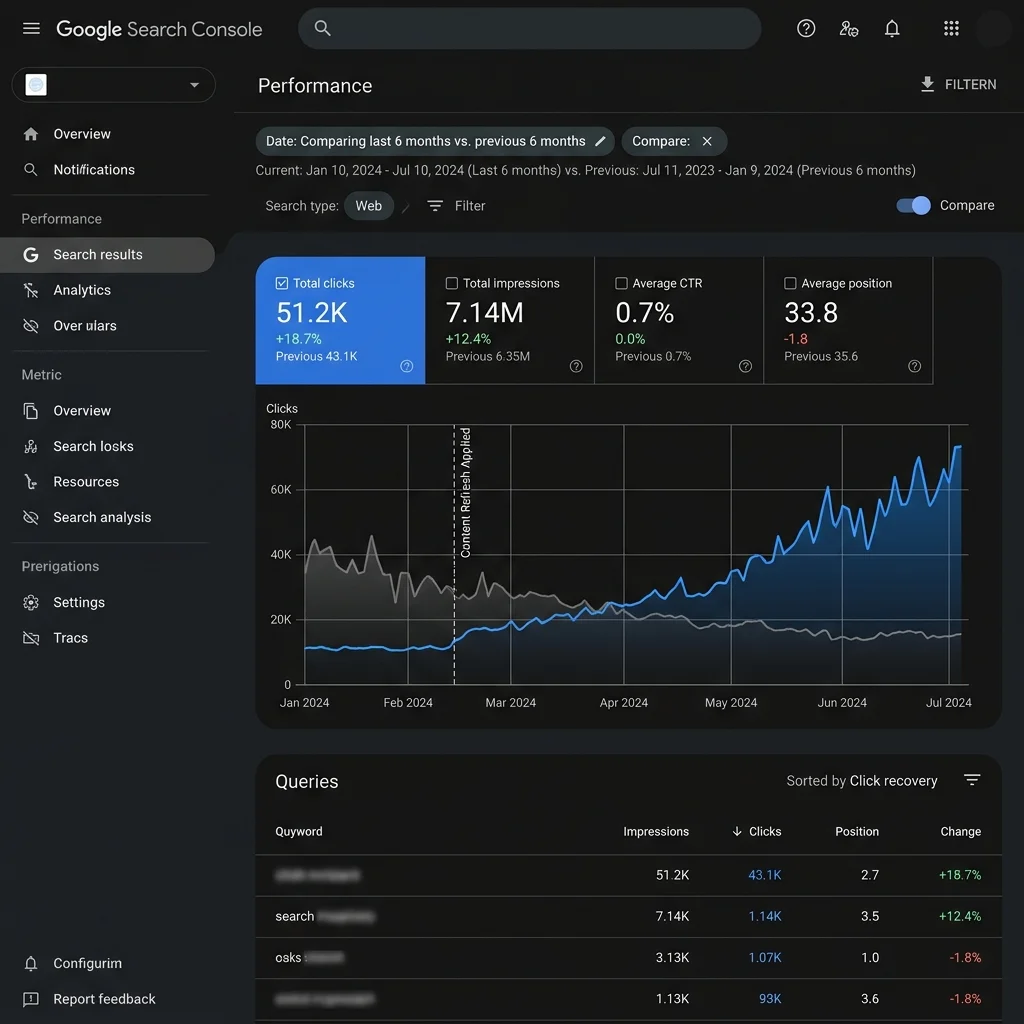Screen dimensions: 1024x1024
Task: Open the hamburger navigation menu
Action: (31, 29)
